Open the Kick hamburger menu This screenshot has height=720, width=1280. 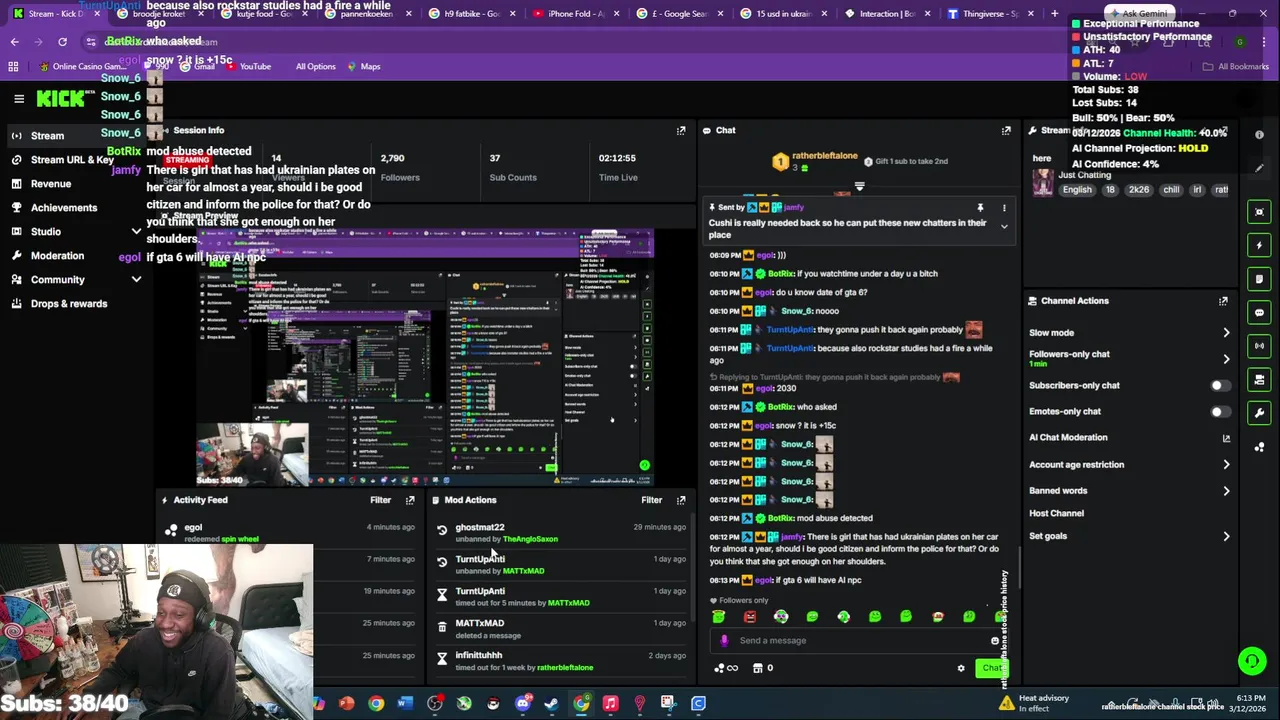pos(19,98)
